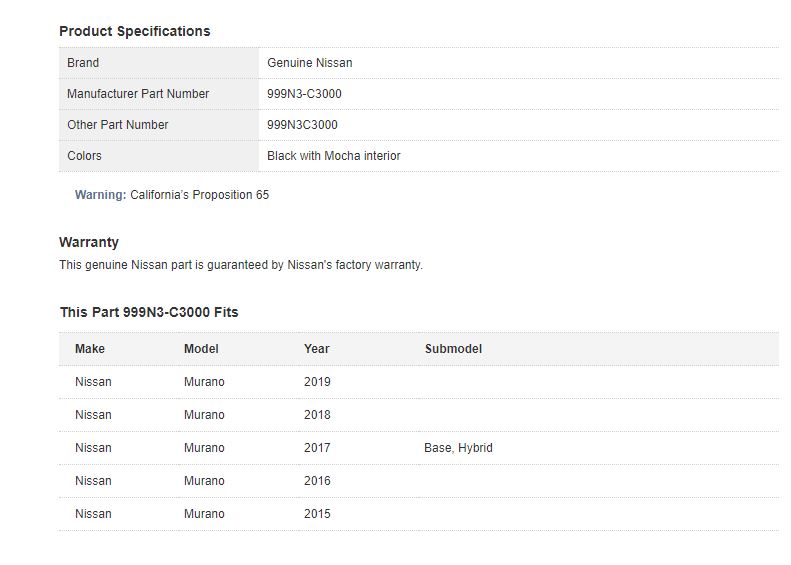The image size is (791, 565).
Task: Click Nissan in the 2017 row
Action: click(93, 448)
